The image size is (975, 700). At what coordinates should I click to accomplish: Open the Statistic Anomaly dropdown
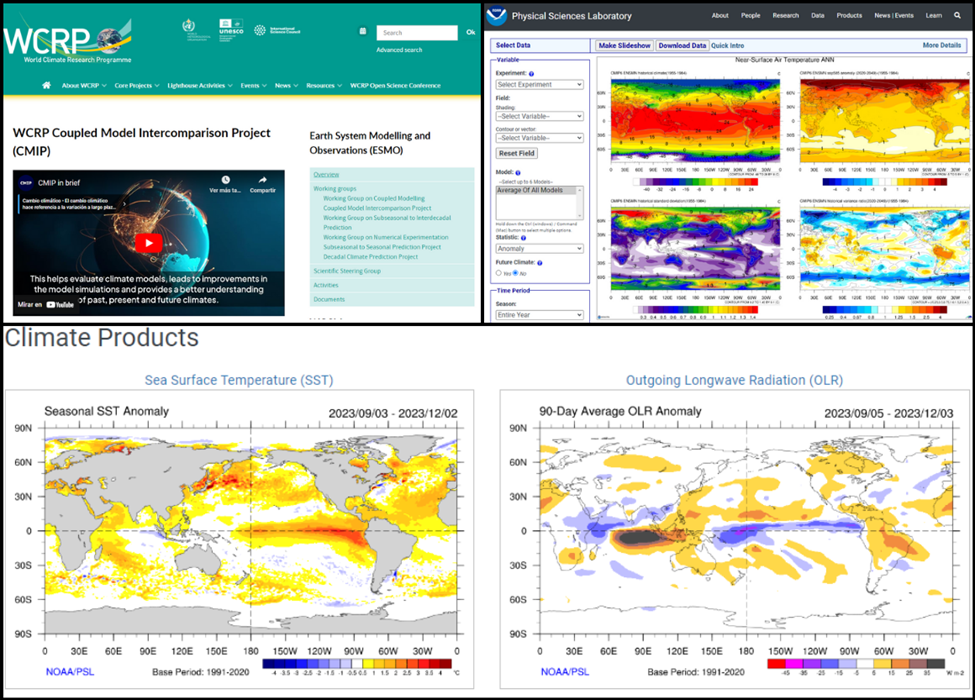pos(539,248)
